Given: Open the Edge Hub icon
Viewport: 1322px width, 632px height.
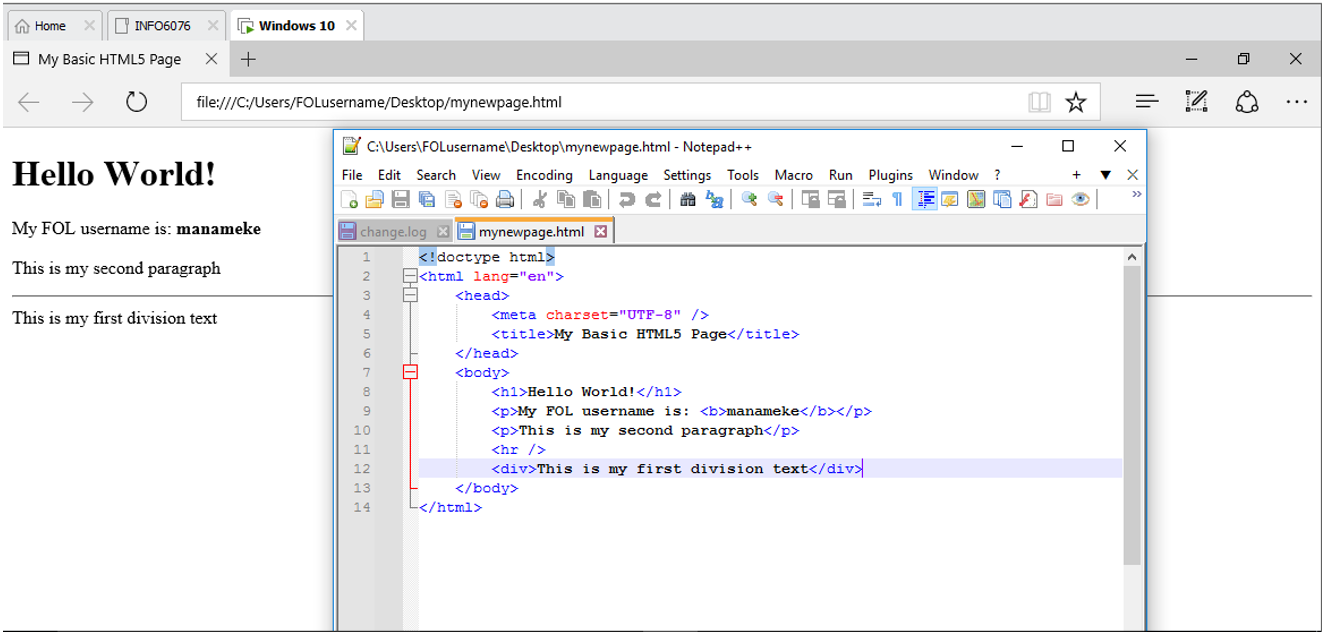Looking at the screenshot, I should coord(1147,101).
